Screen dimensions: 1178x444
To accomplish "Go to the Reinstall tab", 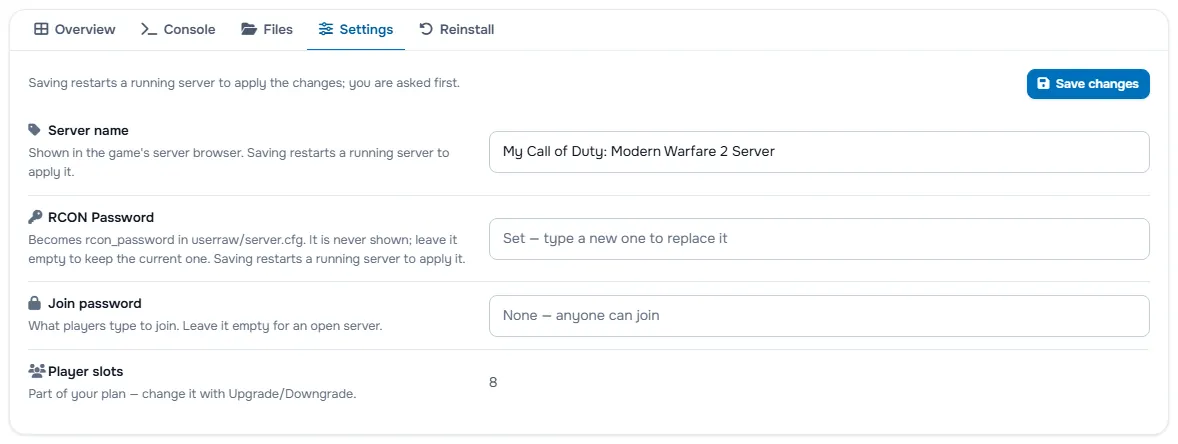I will click(456, 29).
